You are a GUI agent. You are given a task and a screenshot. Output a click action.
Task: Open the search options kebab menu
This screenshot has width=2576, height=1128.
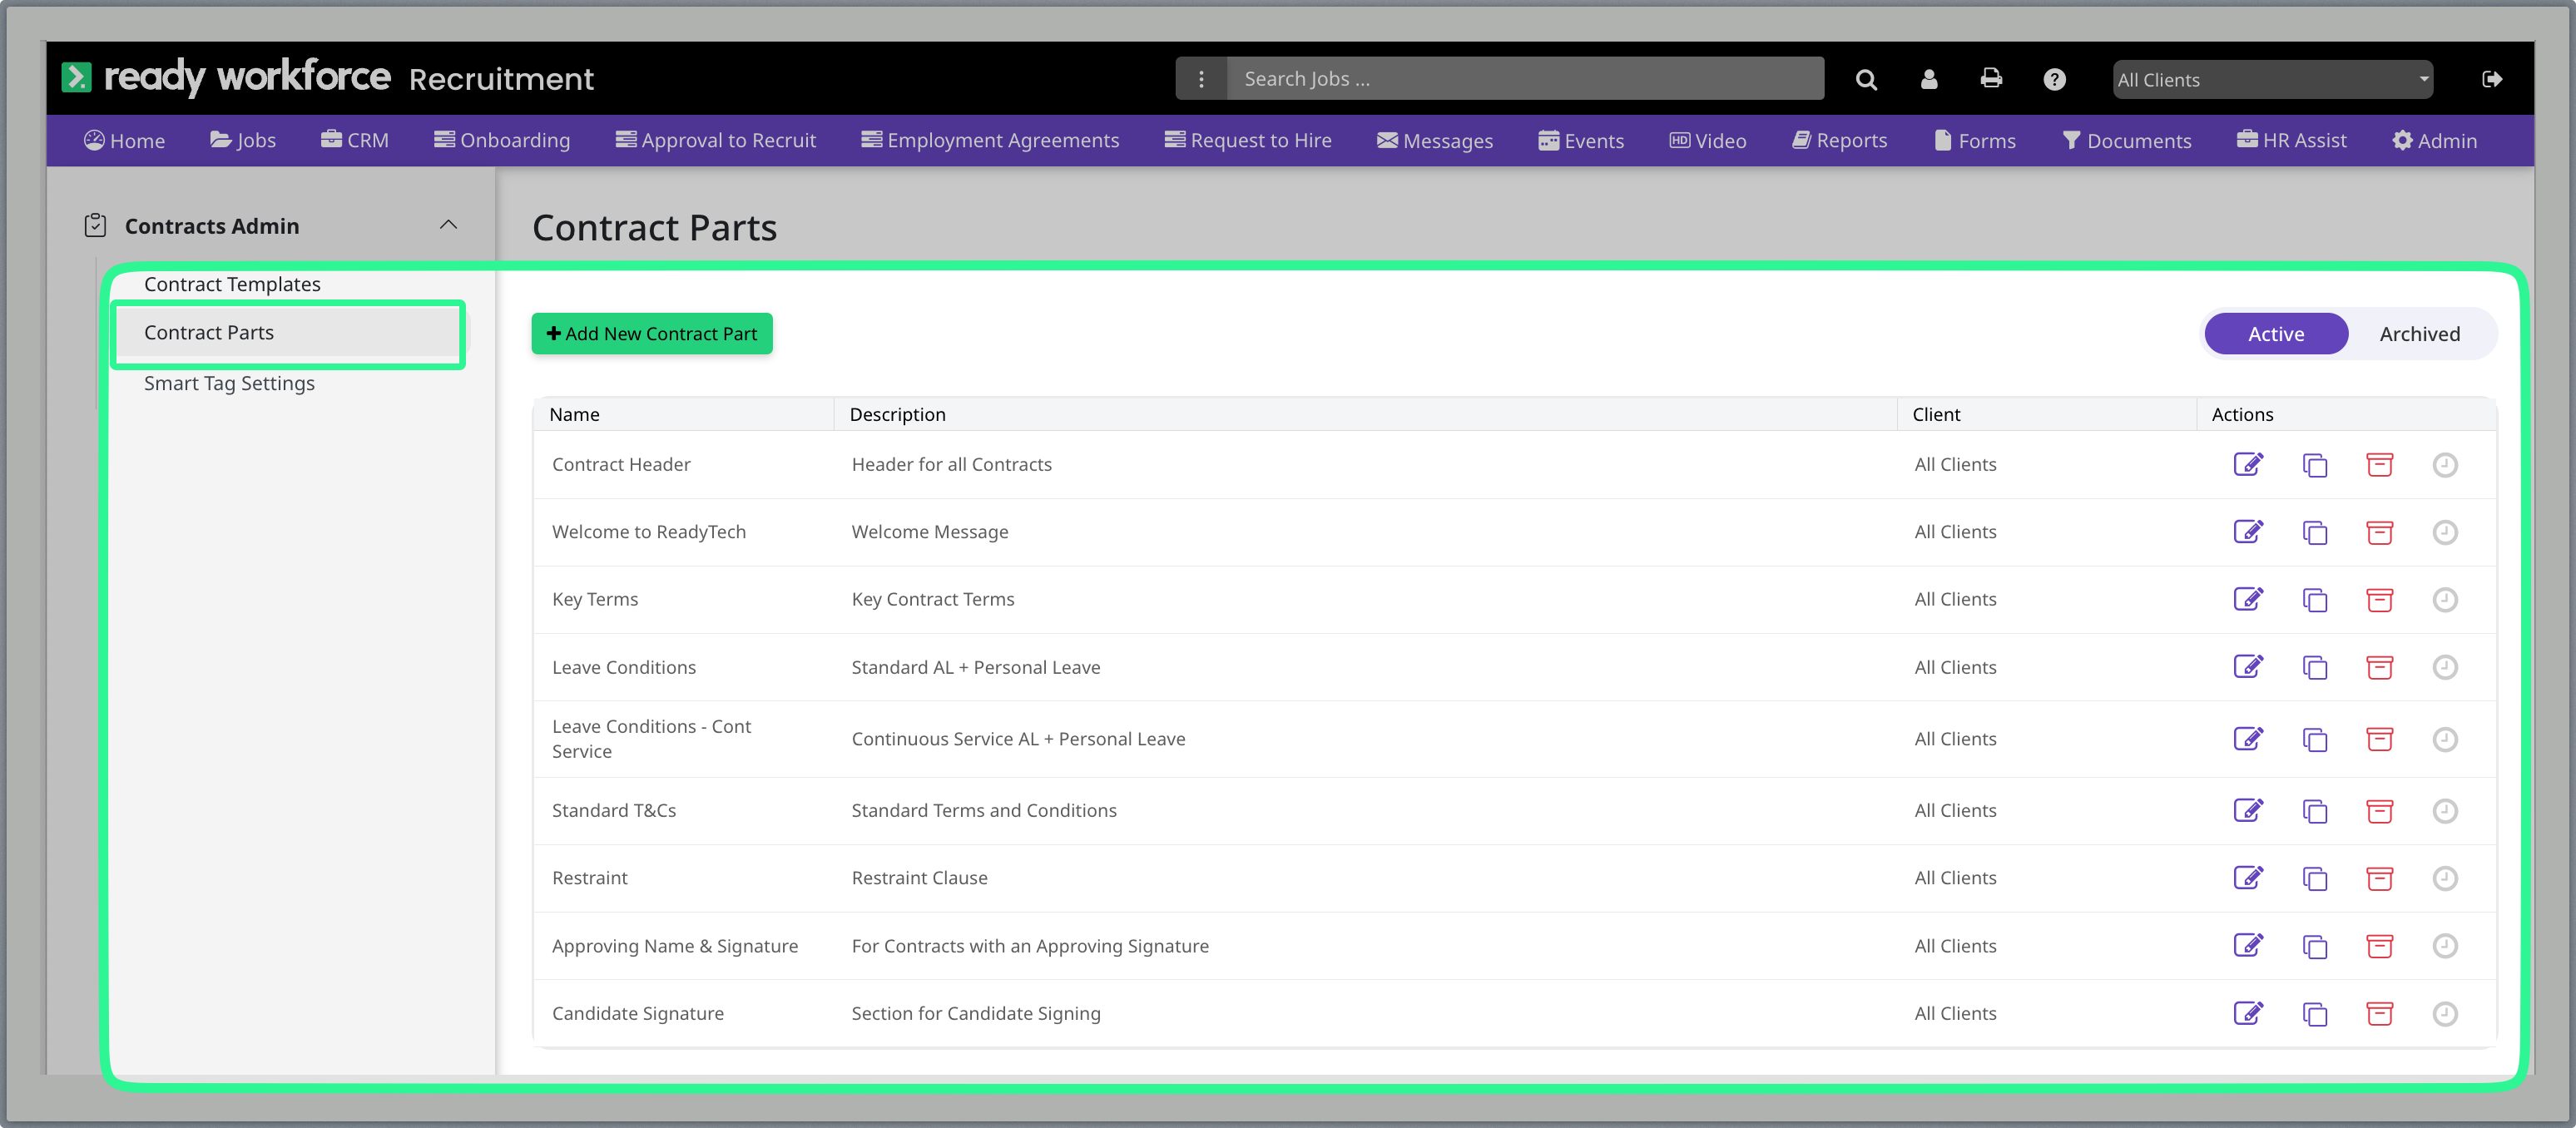[x=1200, y=79]
